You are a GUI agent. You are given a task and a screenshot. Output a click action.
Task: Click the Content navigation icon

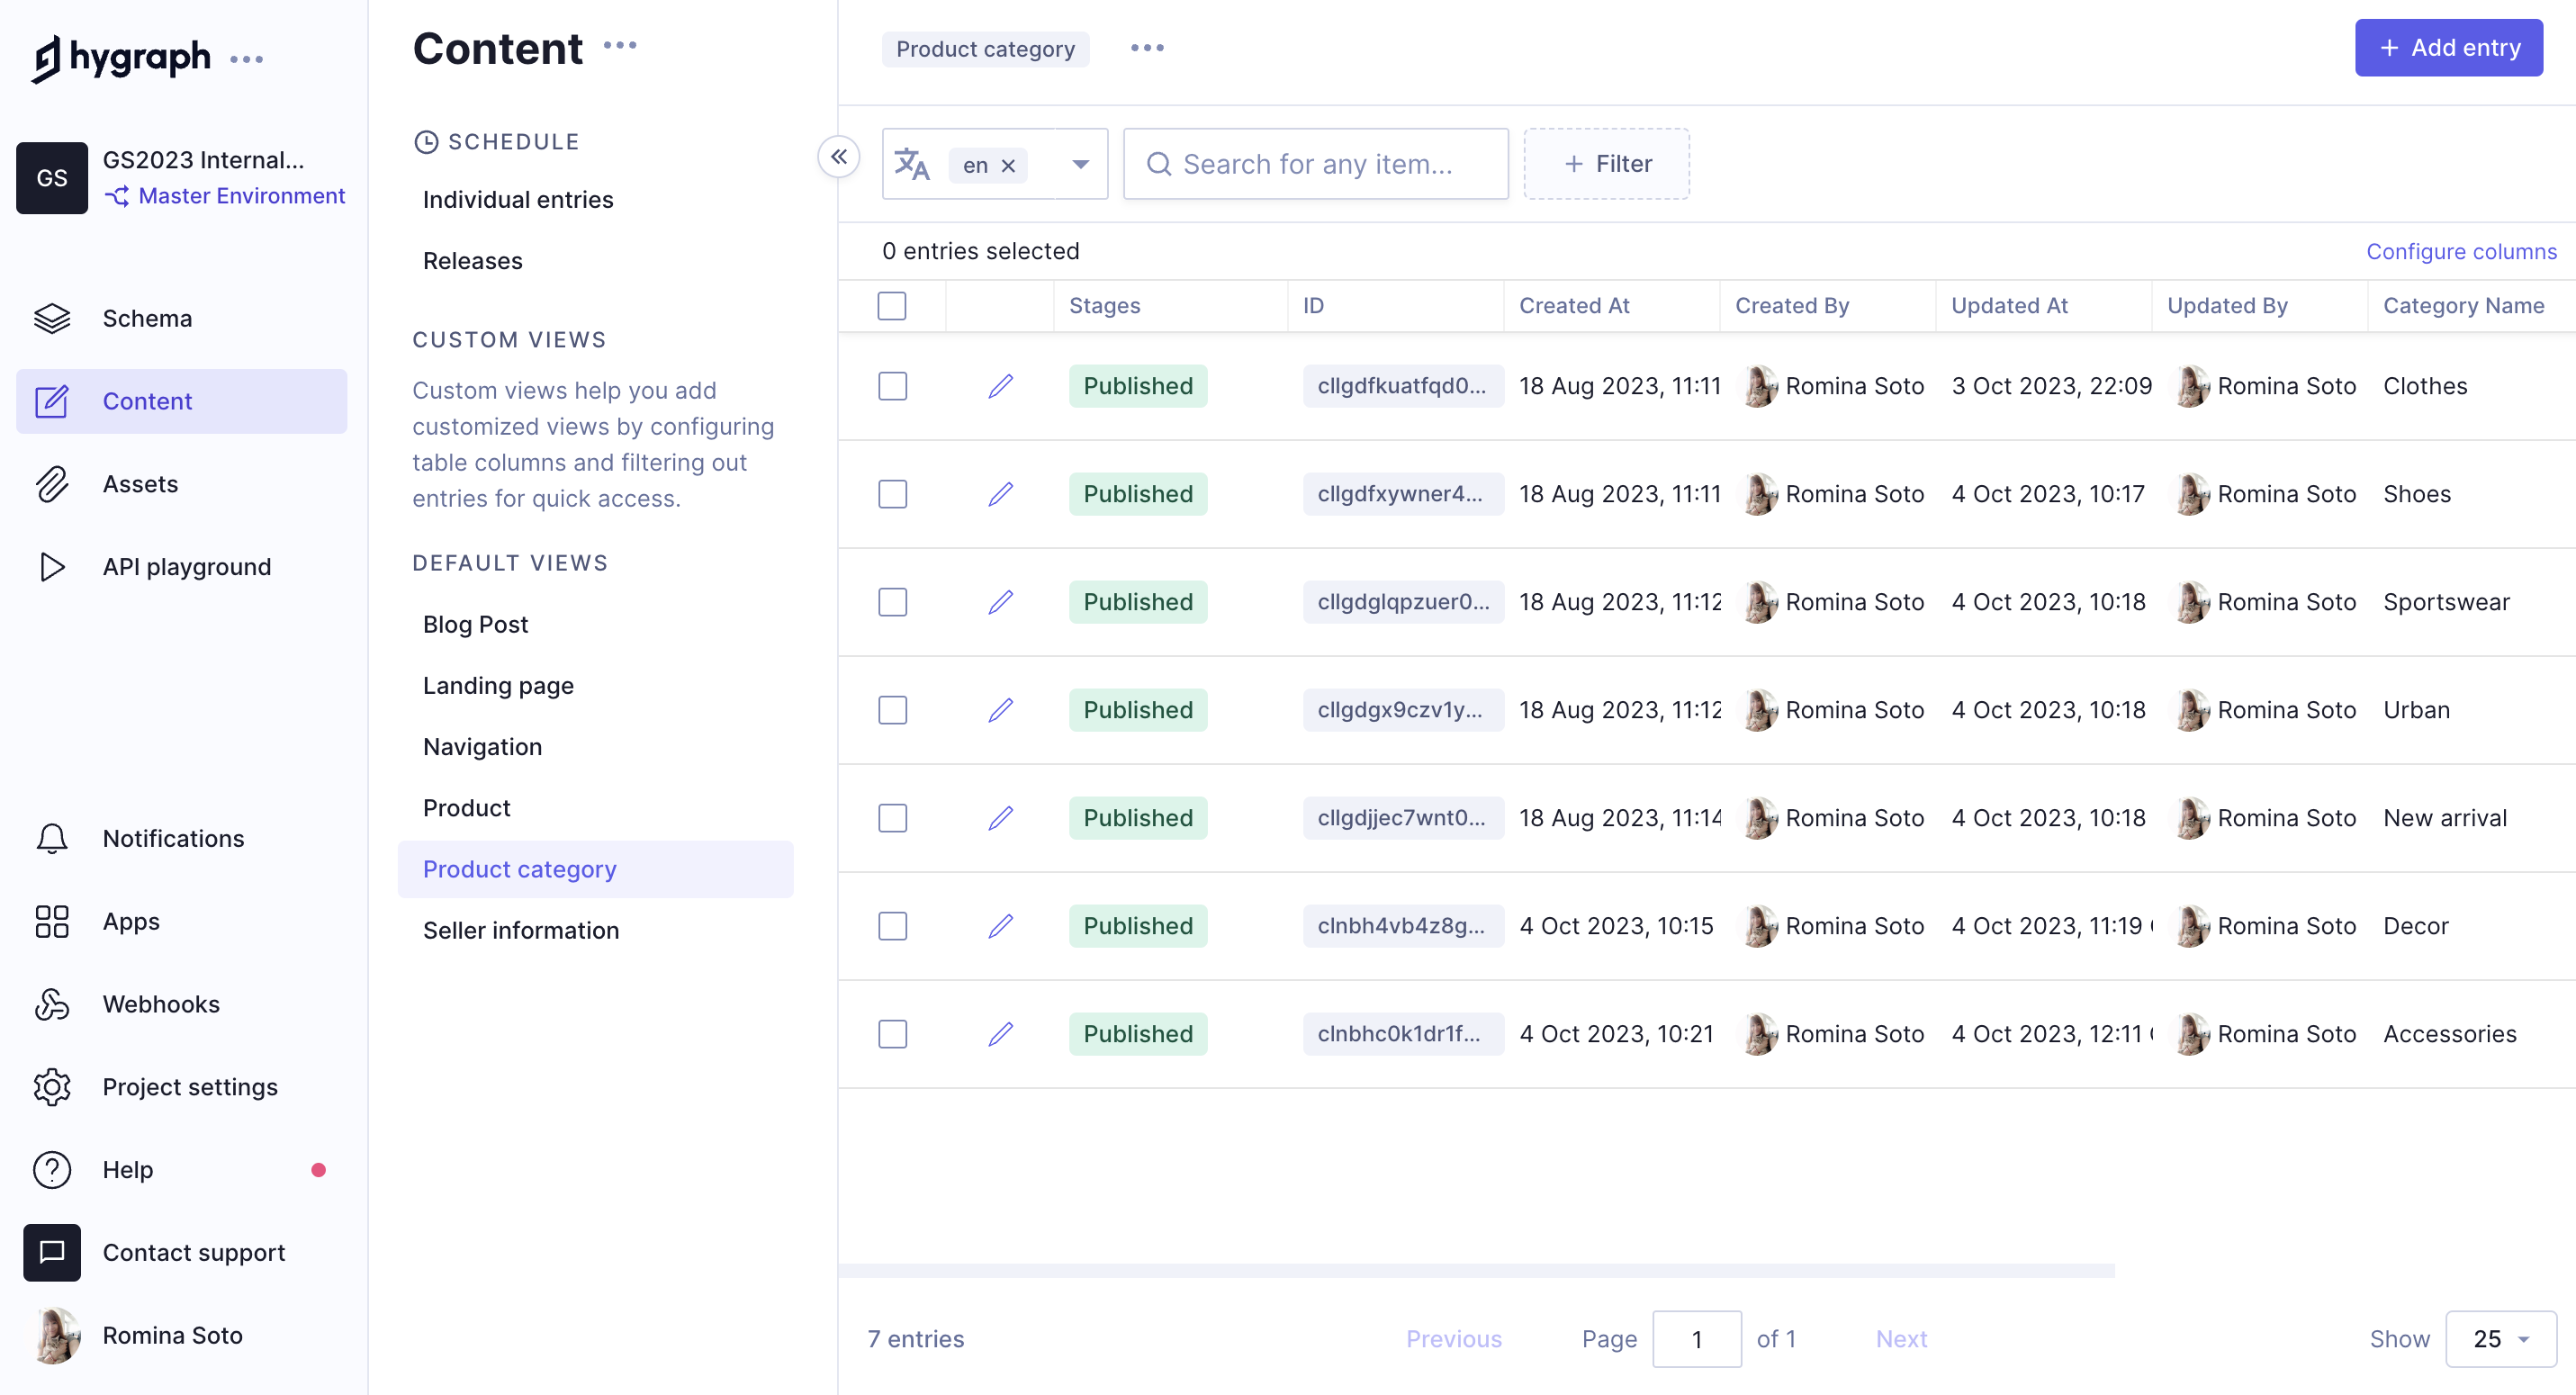point(50,400)
